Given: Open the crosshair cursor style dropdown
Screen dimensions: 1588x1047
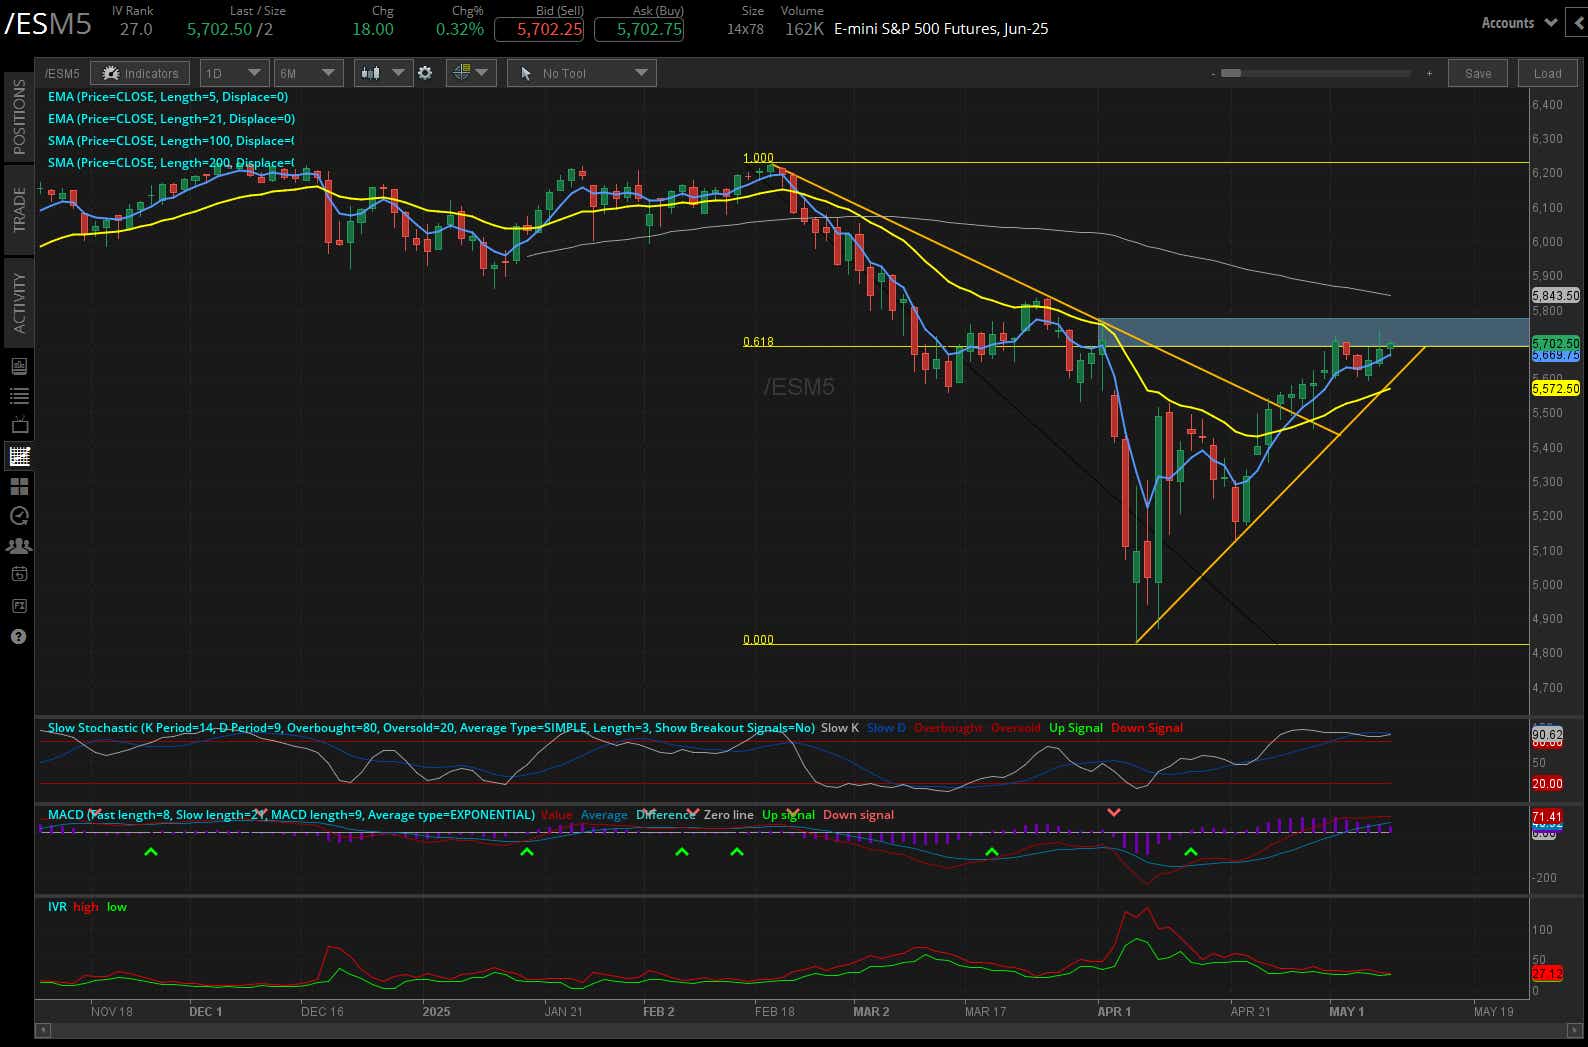Looking at the screenshot, I should [471, 73].
